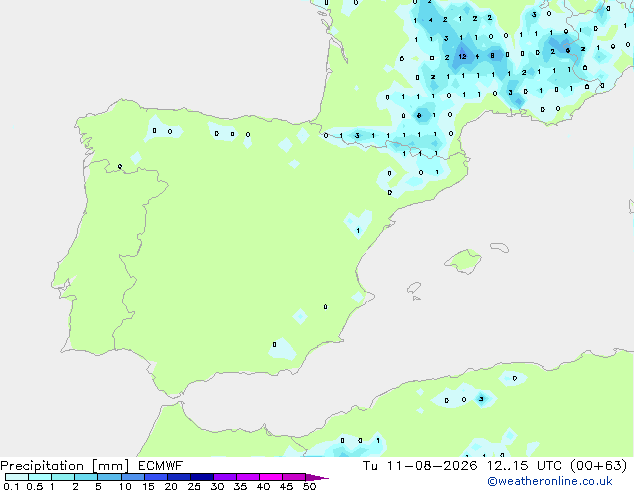Click the '1' value in eastern Spain

[x=358, y=231]
